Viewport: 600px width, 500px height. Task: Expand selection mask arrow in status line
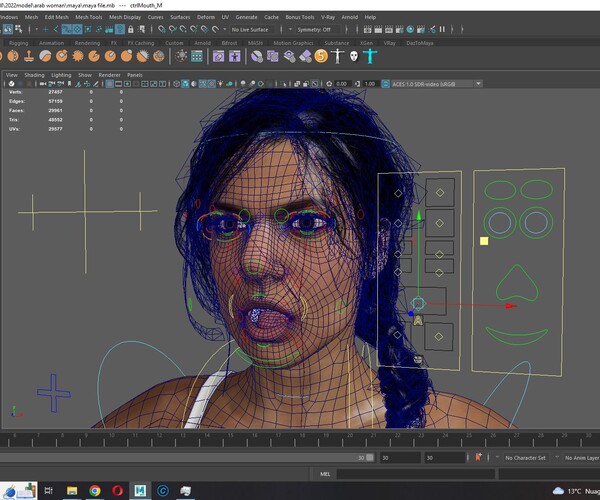click(37, 29)
